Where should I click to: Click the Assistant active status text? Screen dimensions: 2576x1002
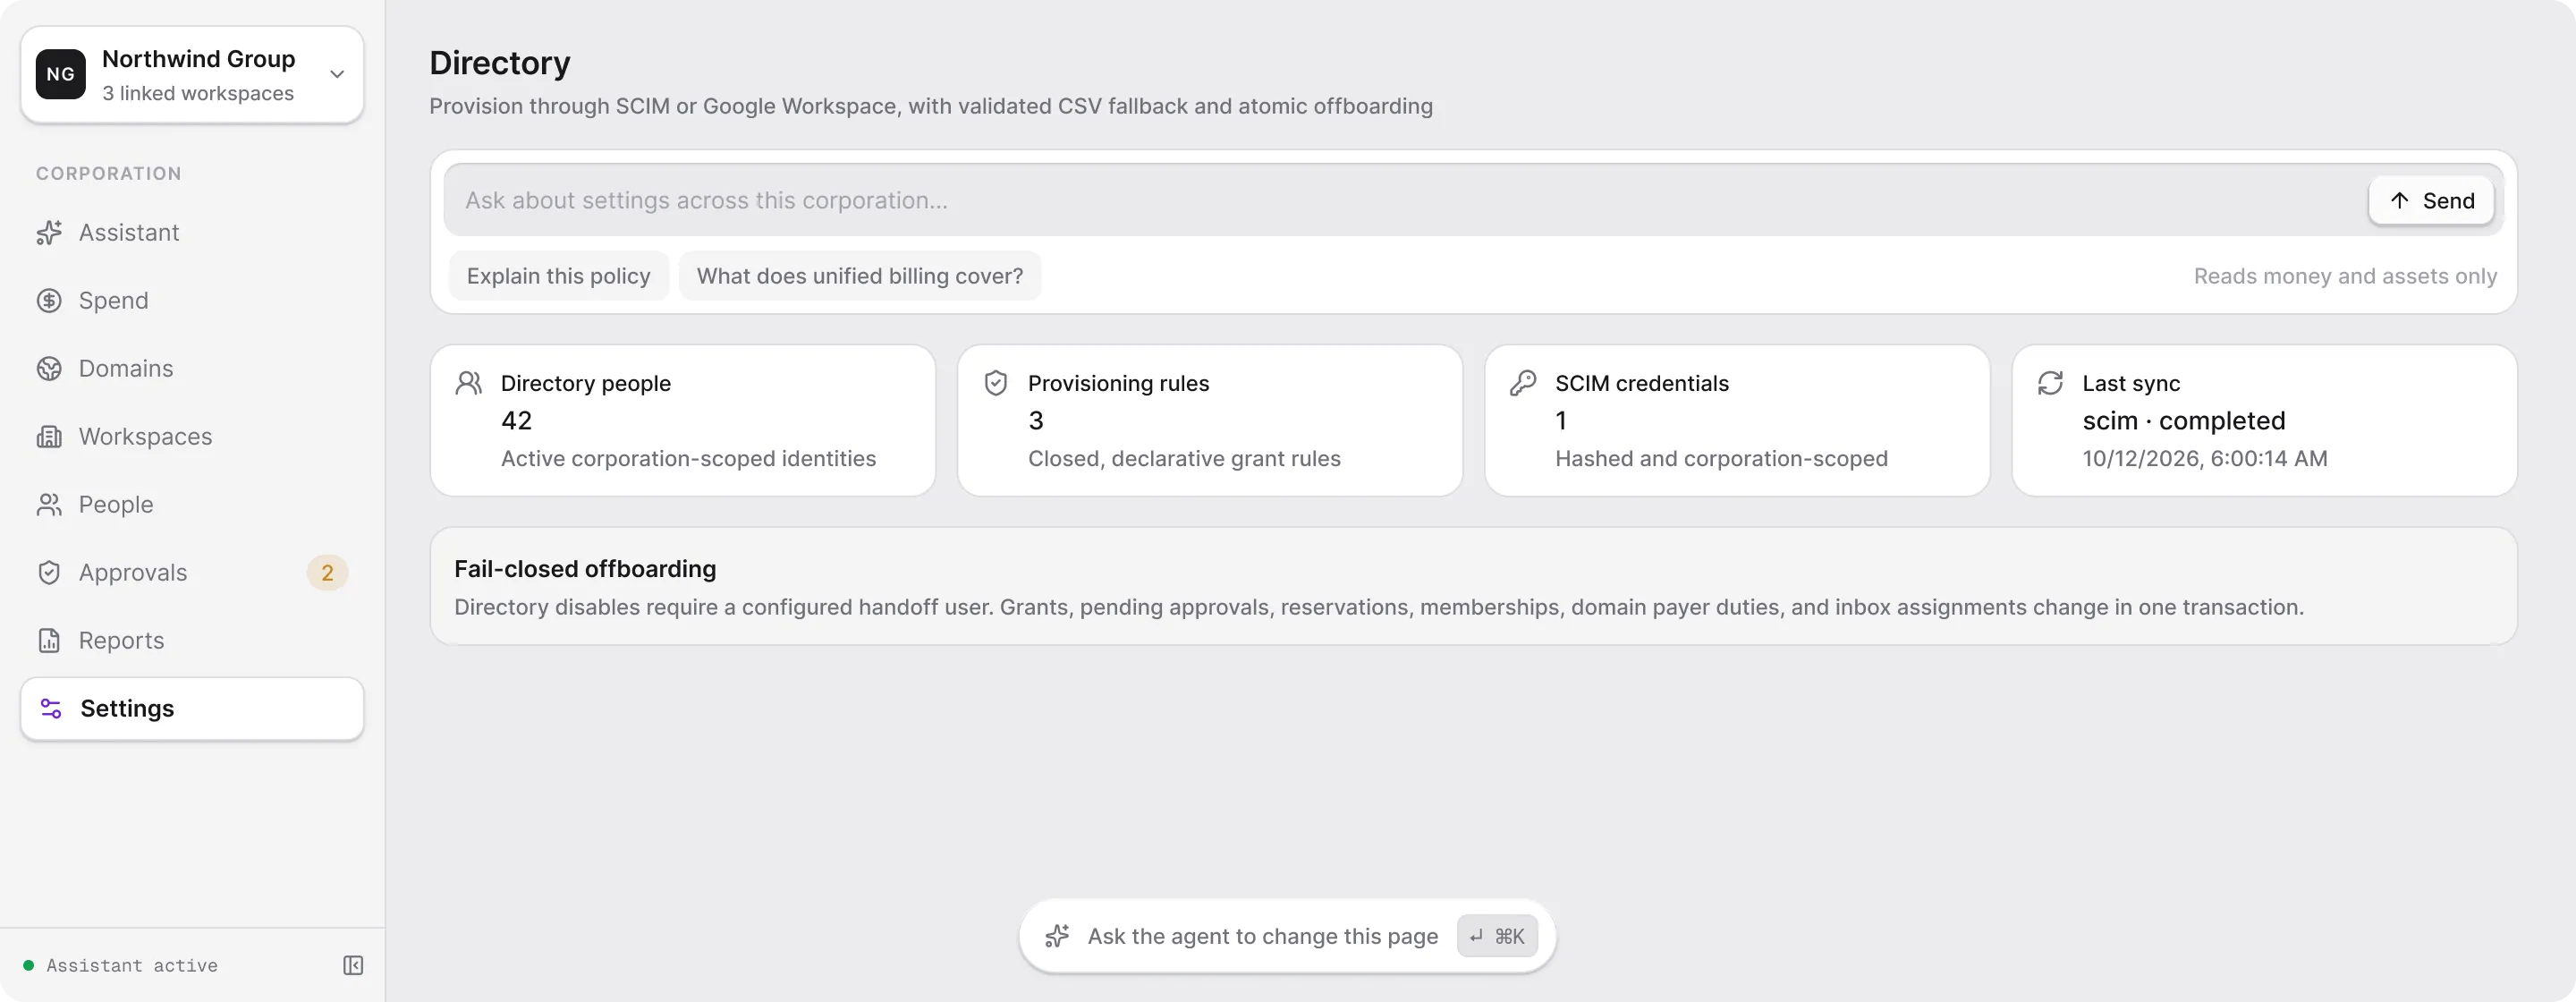[132, 966]
